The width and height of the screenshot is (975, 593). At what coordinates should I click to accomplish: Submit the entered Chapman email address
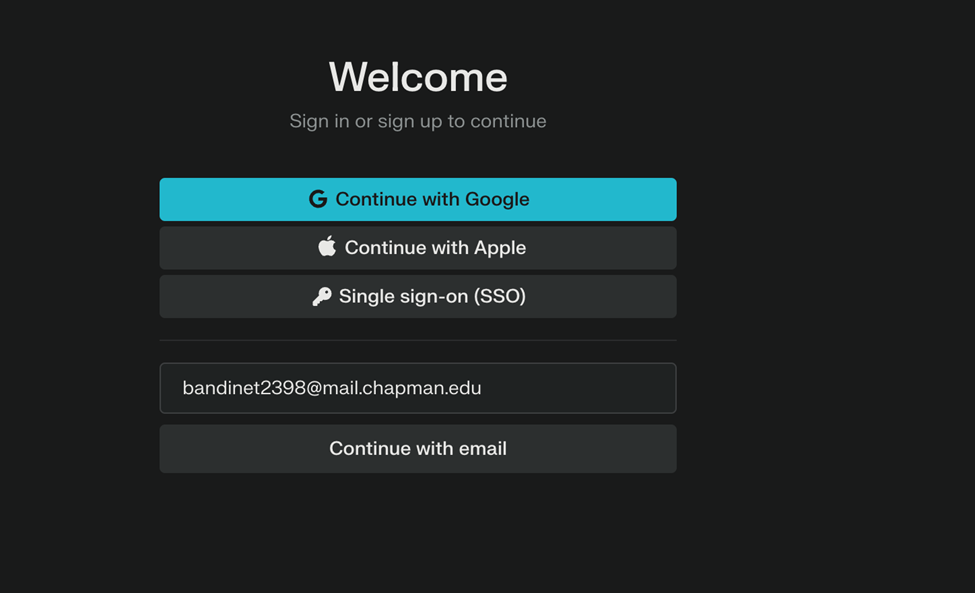418,449
